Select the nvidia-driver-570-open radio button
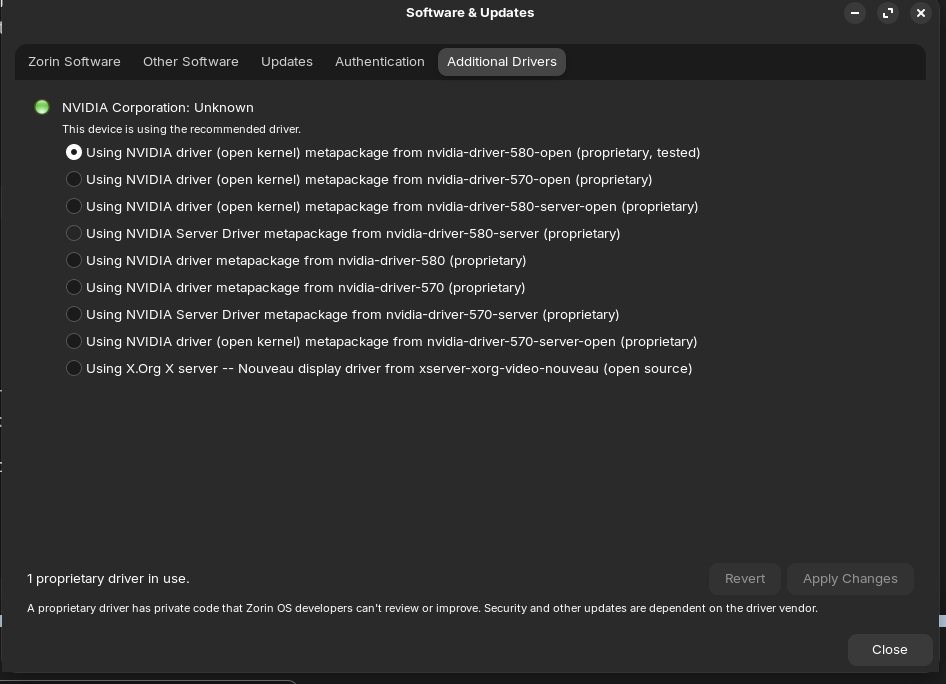The height and width of the screenshot is (684, 946). click(x=74, y=179)
